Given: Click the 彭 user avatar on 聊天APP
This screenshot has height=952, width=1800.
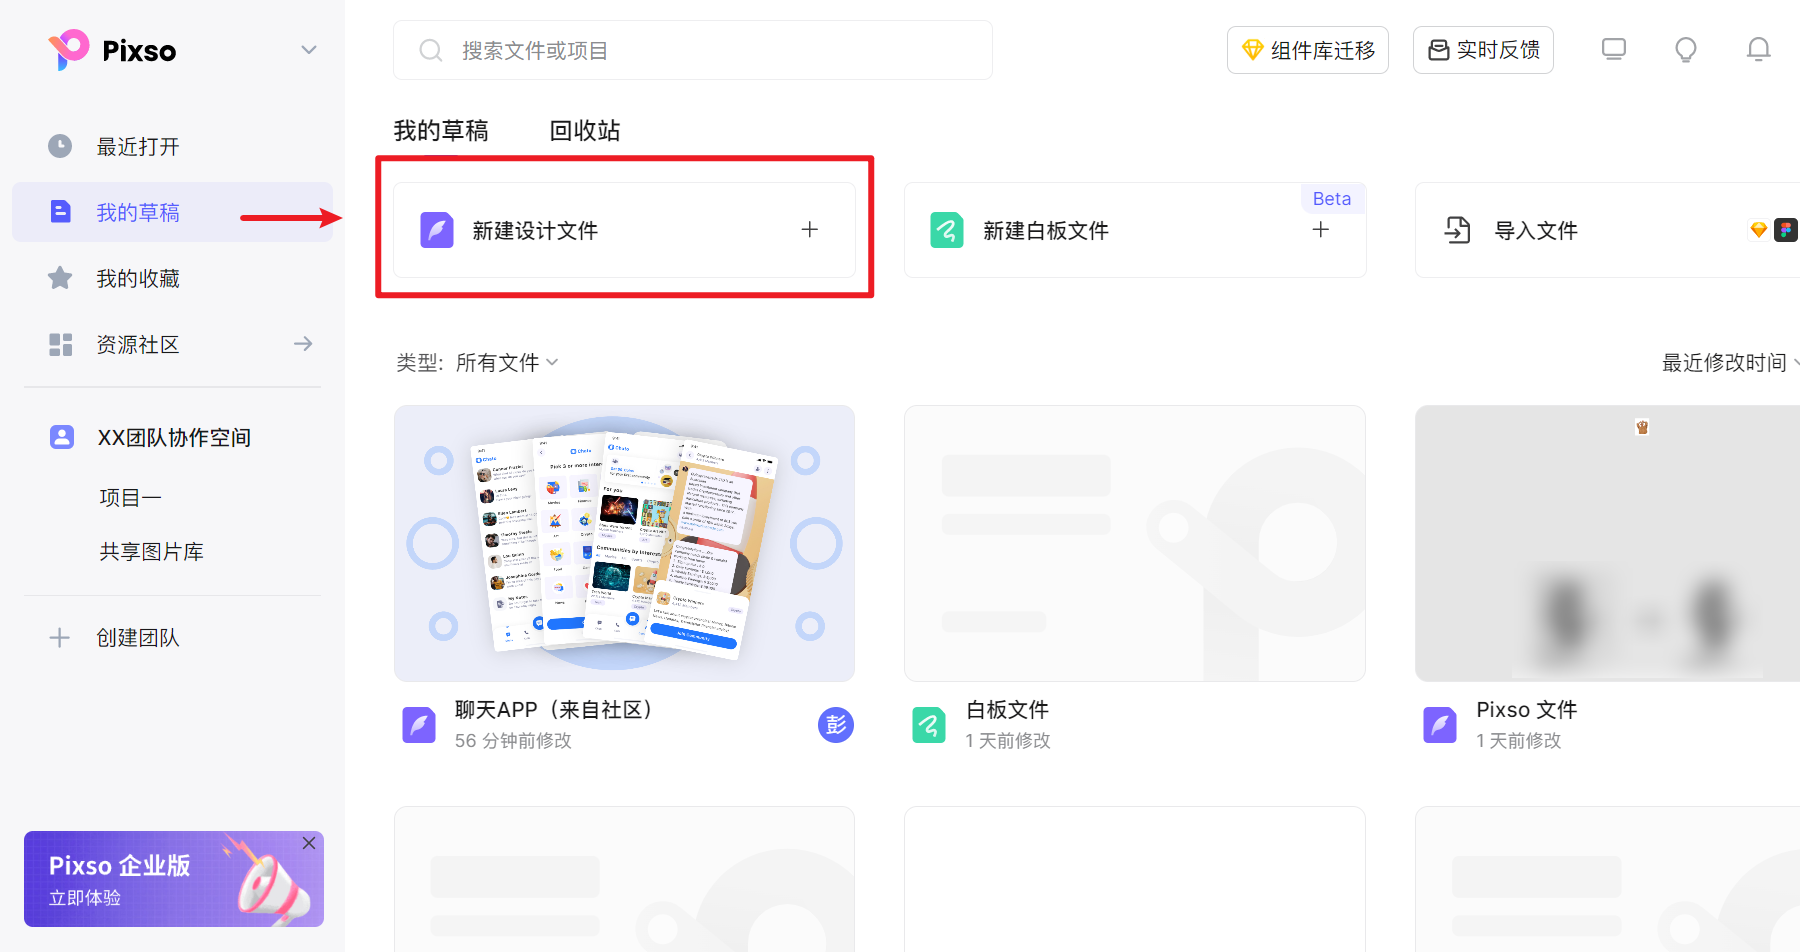Looking at the screenshot, I should [x=836, y=725].
